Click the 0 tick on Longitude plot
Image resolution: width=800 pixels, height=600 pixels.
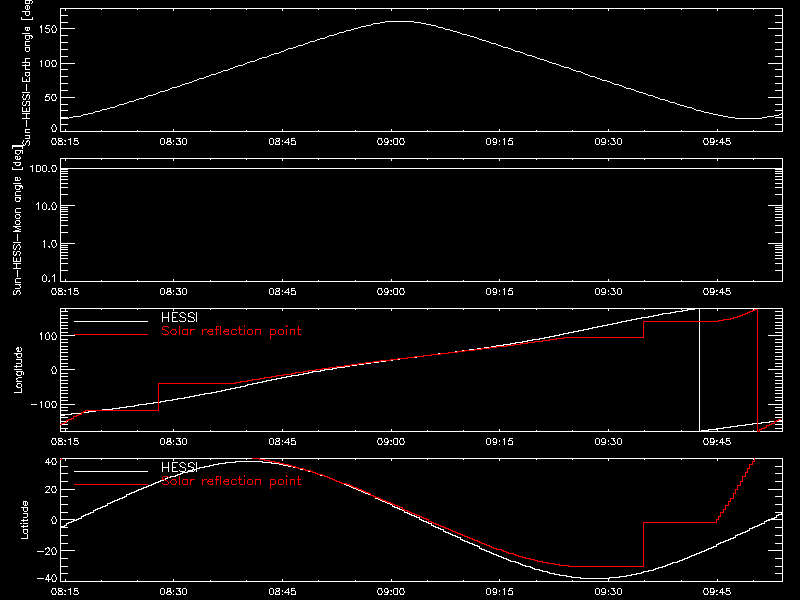(54, 370)
